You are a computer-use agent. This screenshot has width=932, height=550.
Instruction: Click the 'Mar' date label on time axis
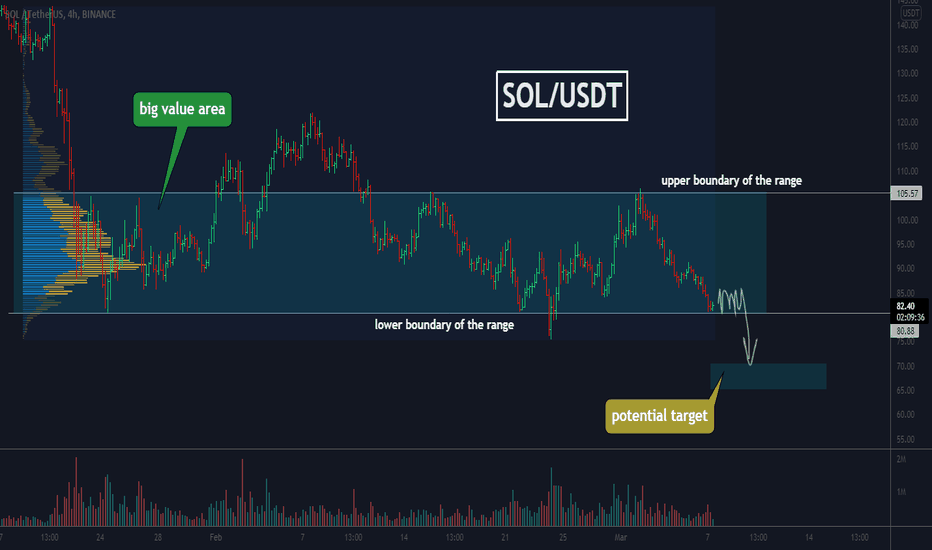tap(621, 538)
